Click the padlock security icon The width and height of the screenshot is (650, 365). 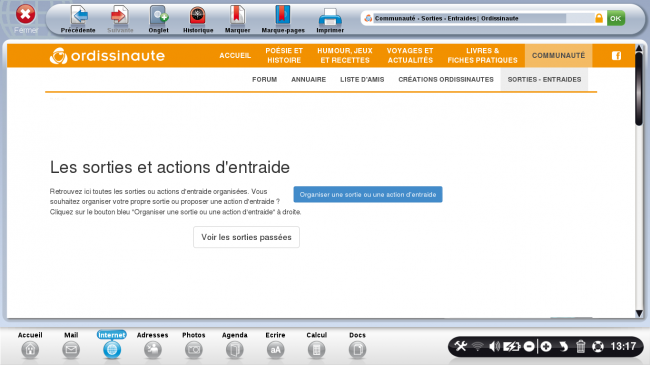(599, 18)
